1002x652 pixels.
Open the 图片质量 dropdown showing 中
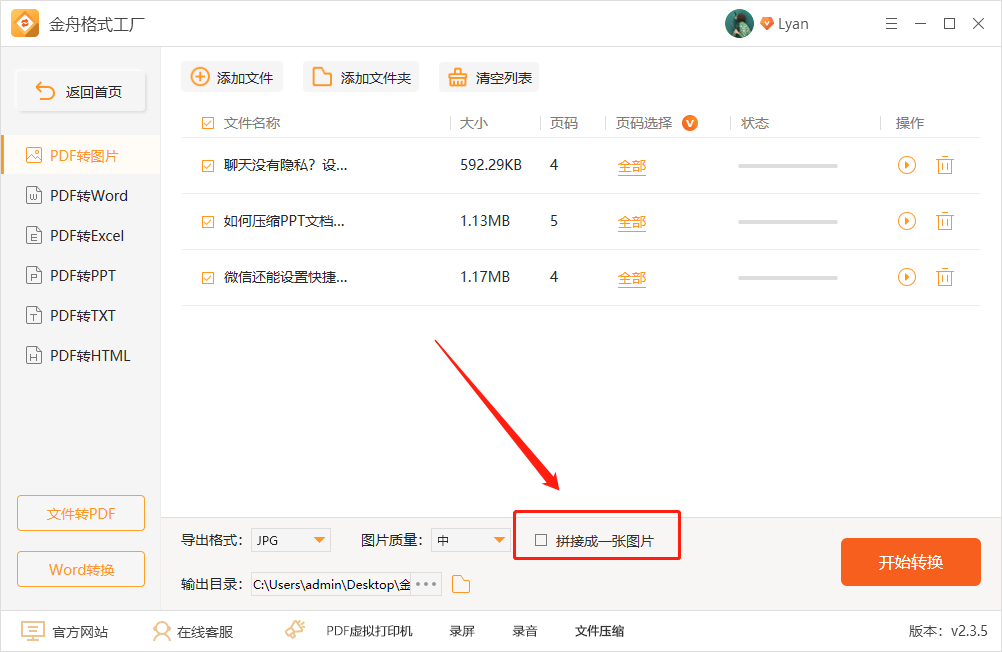tap(470, 540)
